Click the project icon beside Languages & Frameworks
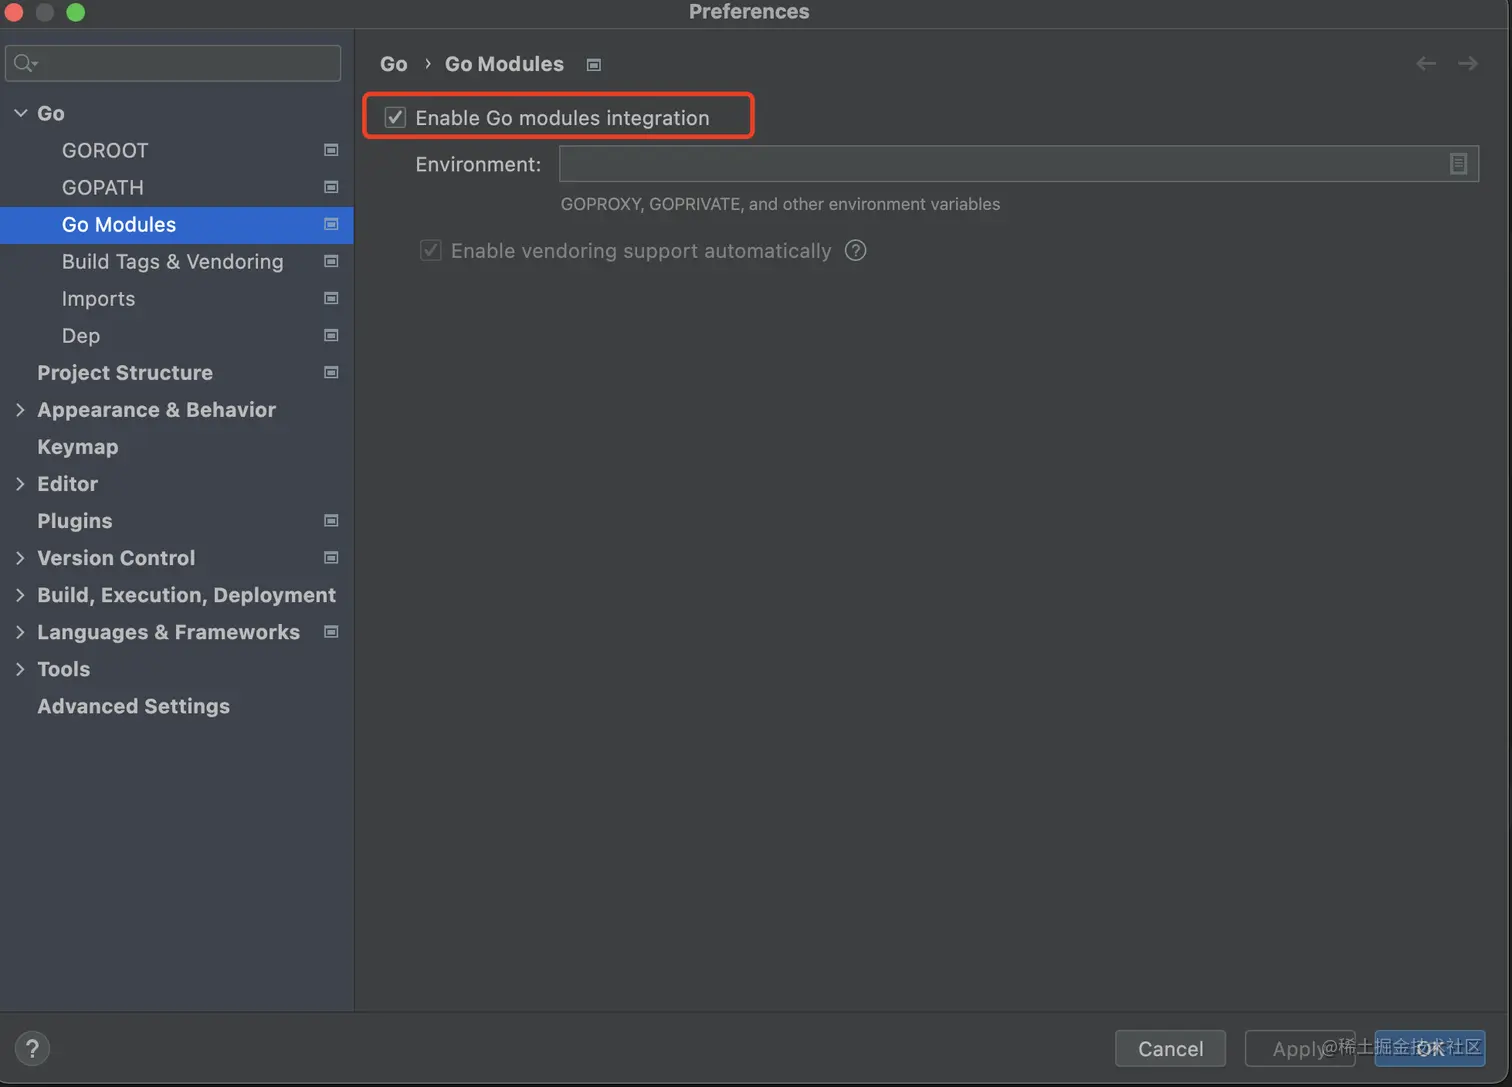This screenshot has height=1087, width=1512. [x=331, y=631]
